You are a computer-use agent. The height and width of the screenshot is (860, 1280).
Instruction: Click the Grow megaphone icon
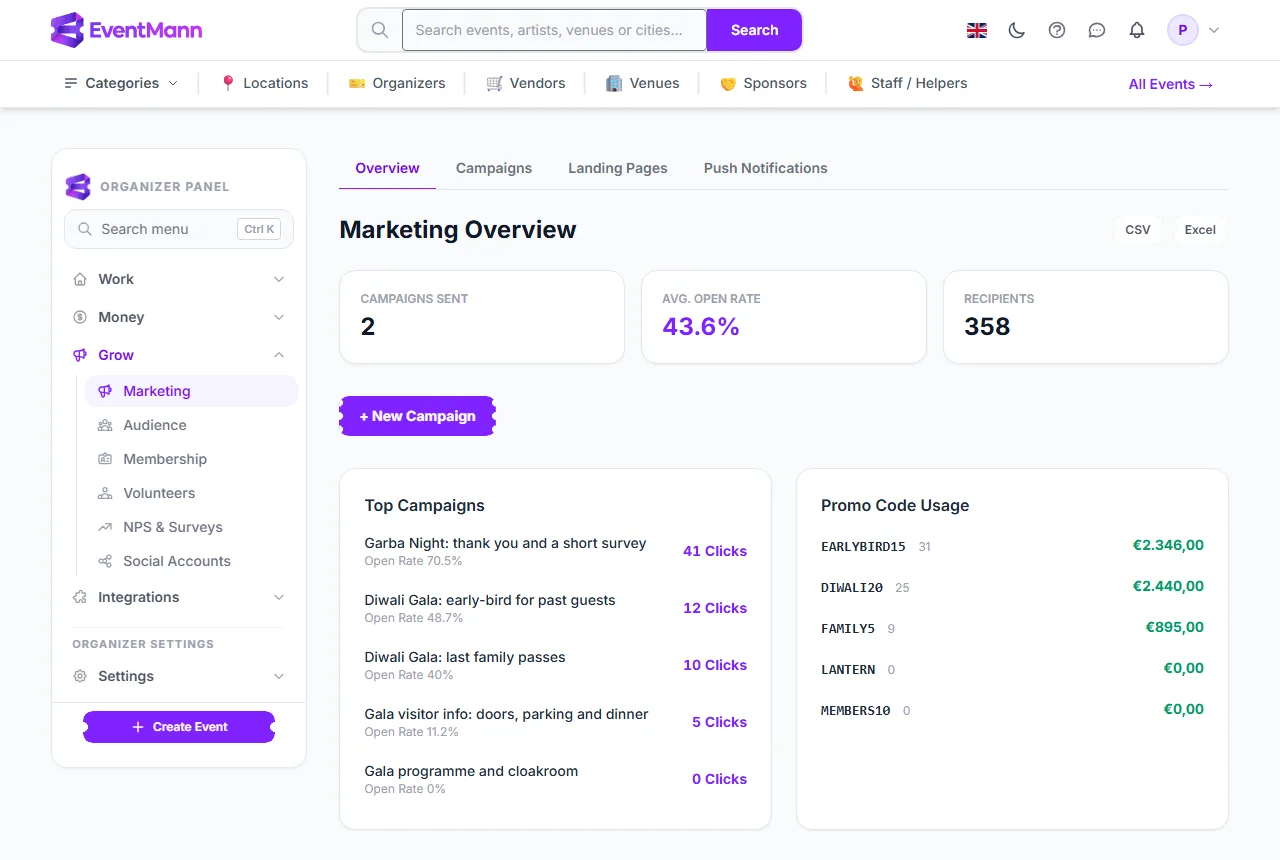click(x=80, y=355)
